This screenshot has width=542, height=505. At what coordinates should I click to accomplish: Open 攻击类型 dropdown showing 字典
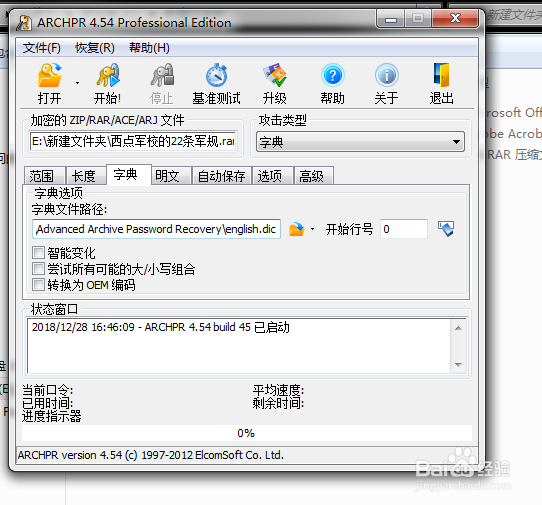pos(360,141)
